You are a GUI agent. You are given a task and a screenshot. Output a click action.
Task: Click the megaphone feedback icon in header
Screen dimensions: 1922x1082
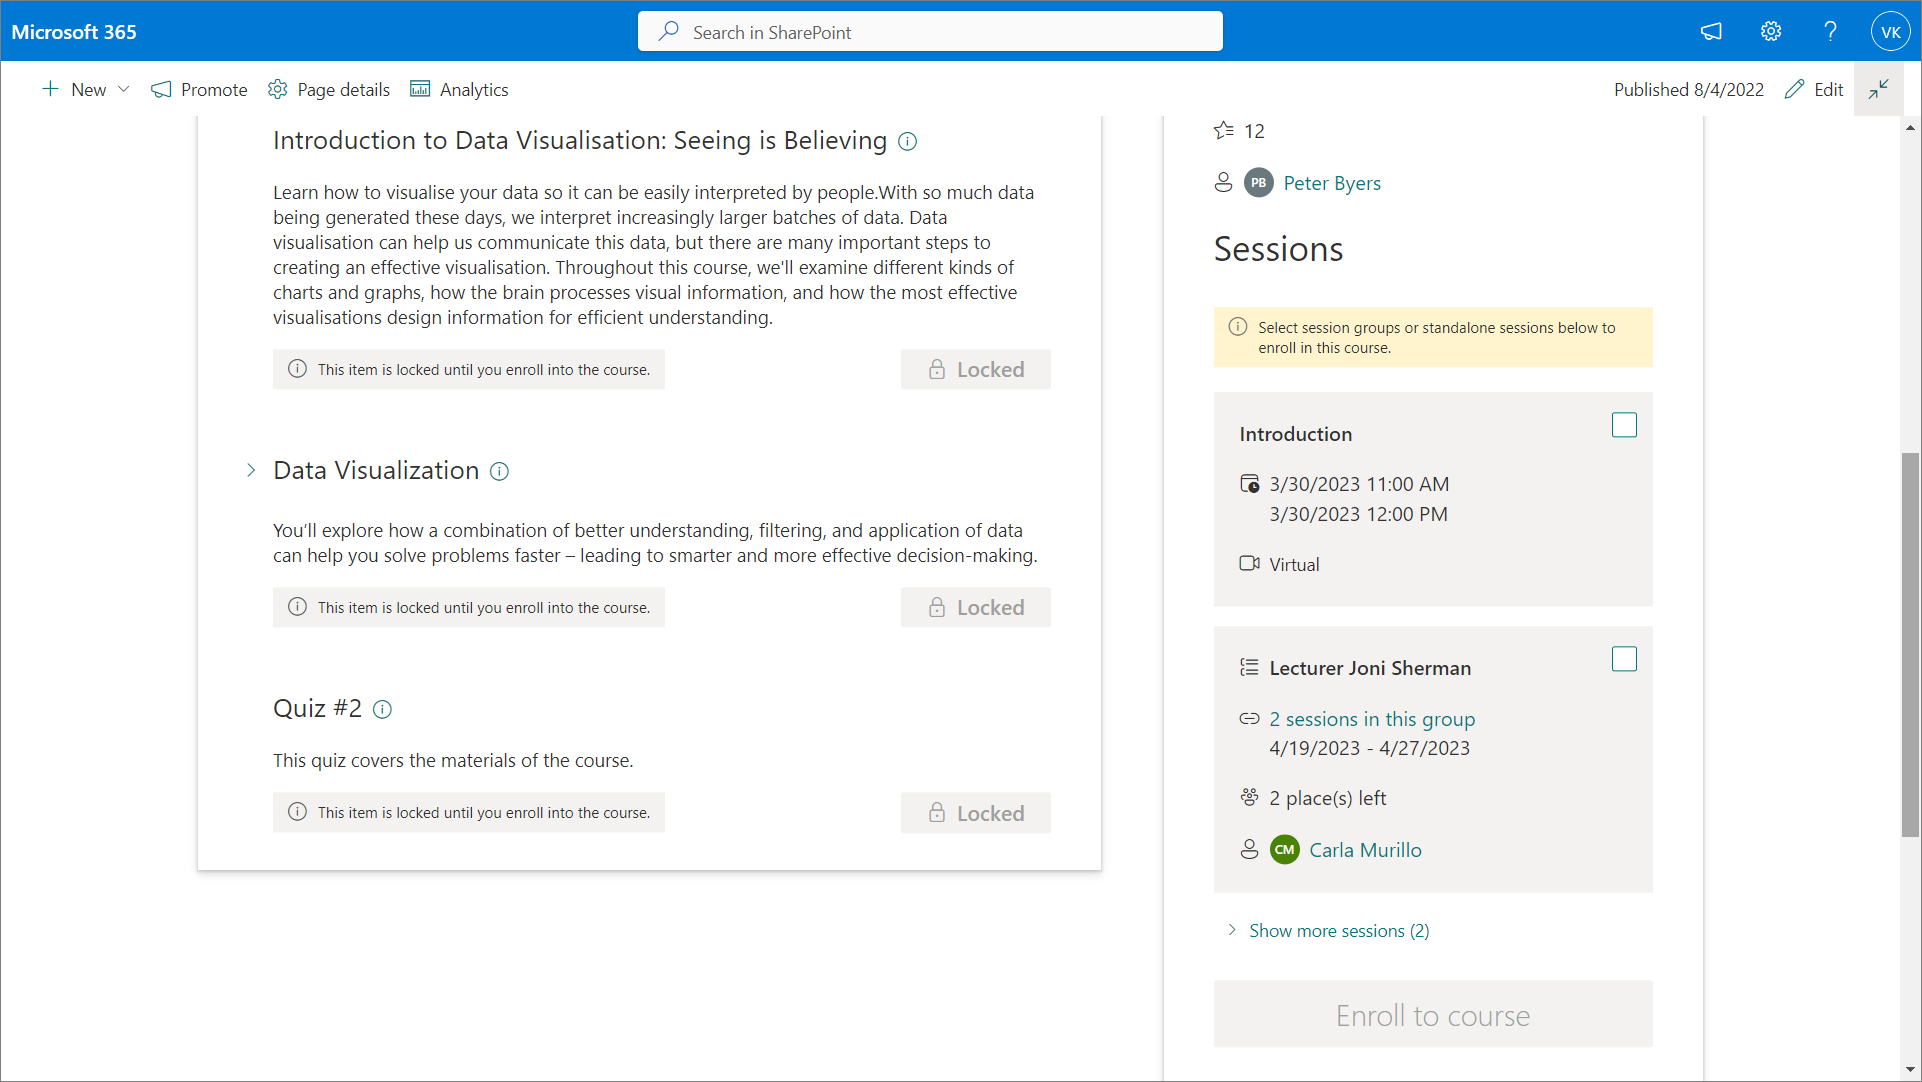click(x=1711, y=31)
